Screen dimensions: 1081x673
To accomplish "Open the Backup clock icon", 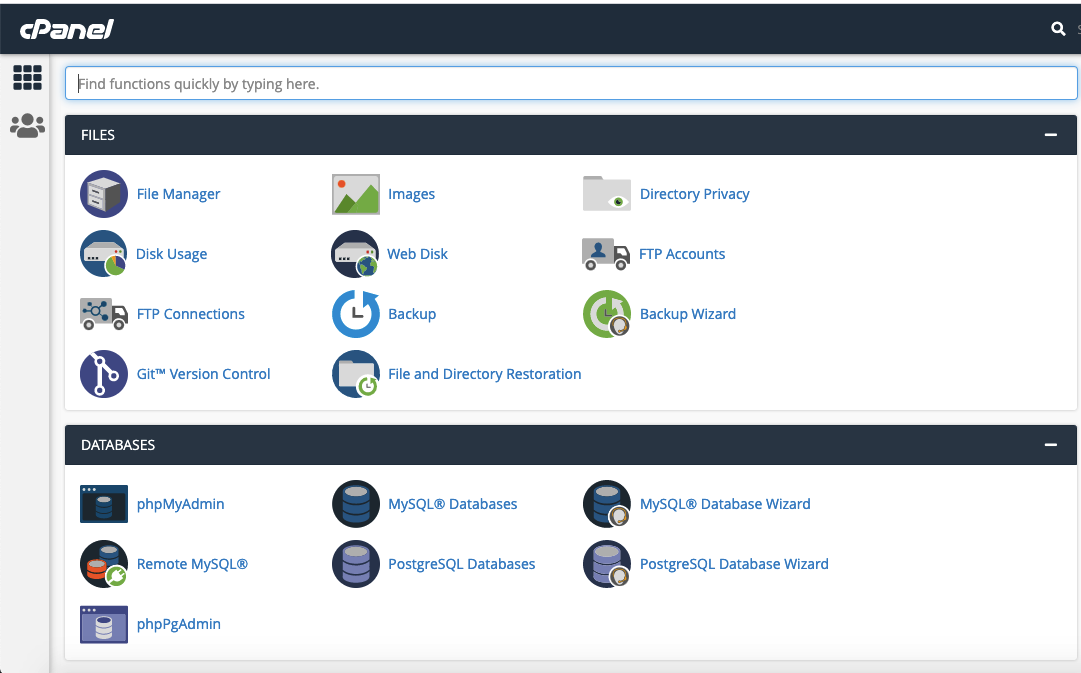I will [356, 314].
